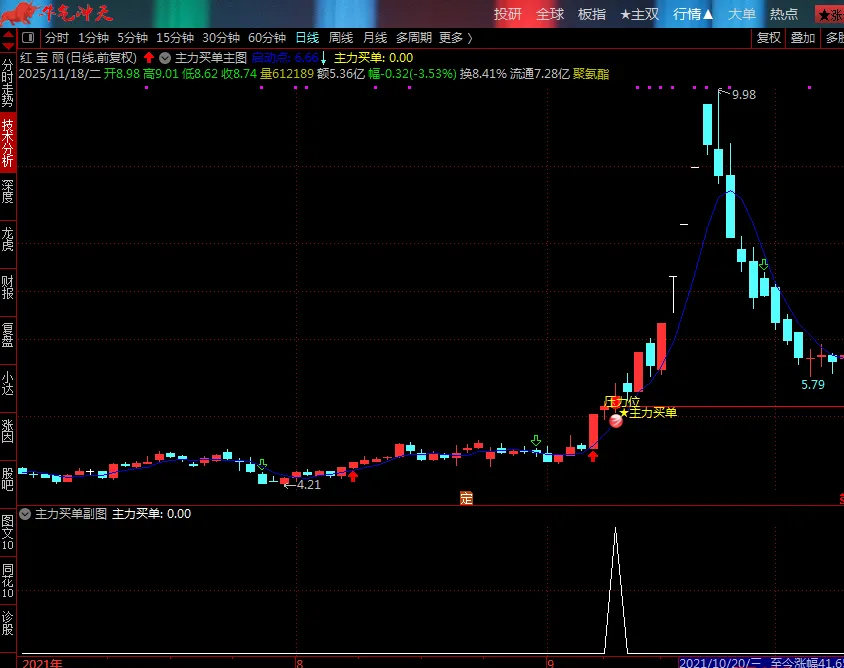Open the 更多 periods dropdown
844x668 pixels.
point(453,38)
